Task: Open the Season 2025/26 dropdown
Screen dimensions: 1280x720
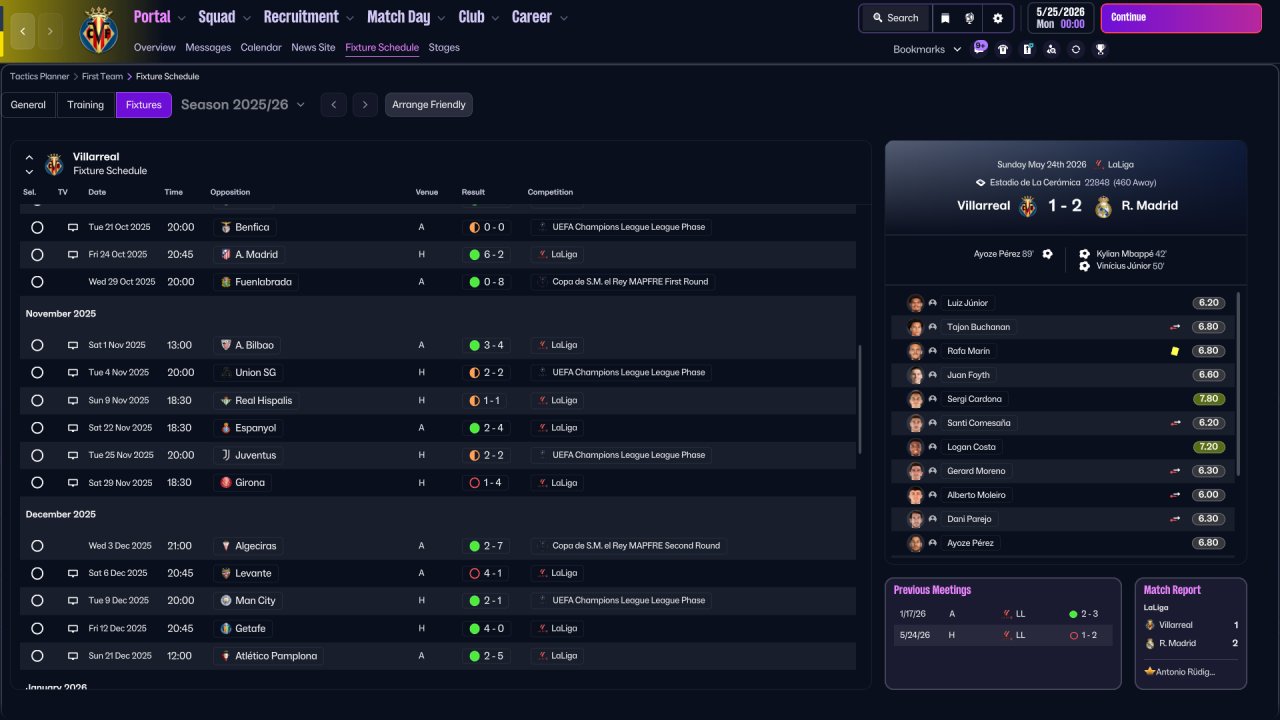Action: pyautogui.click(x=243, y=105)
